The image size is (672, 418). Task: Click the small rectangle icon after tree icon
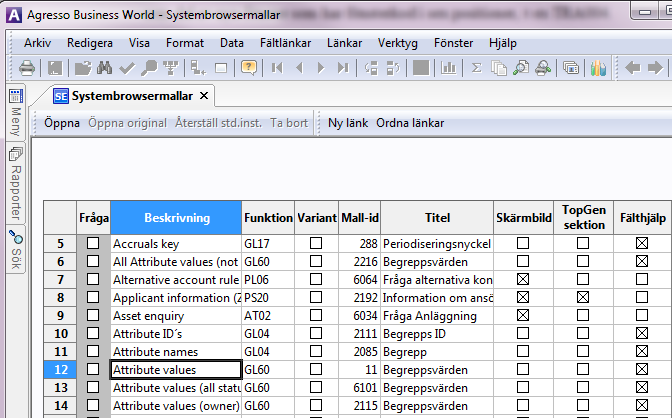click(x=221, y=68)
